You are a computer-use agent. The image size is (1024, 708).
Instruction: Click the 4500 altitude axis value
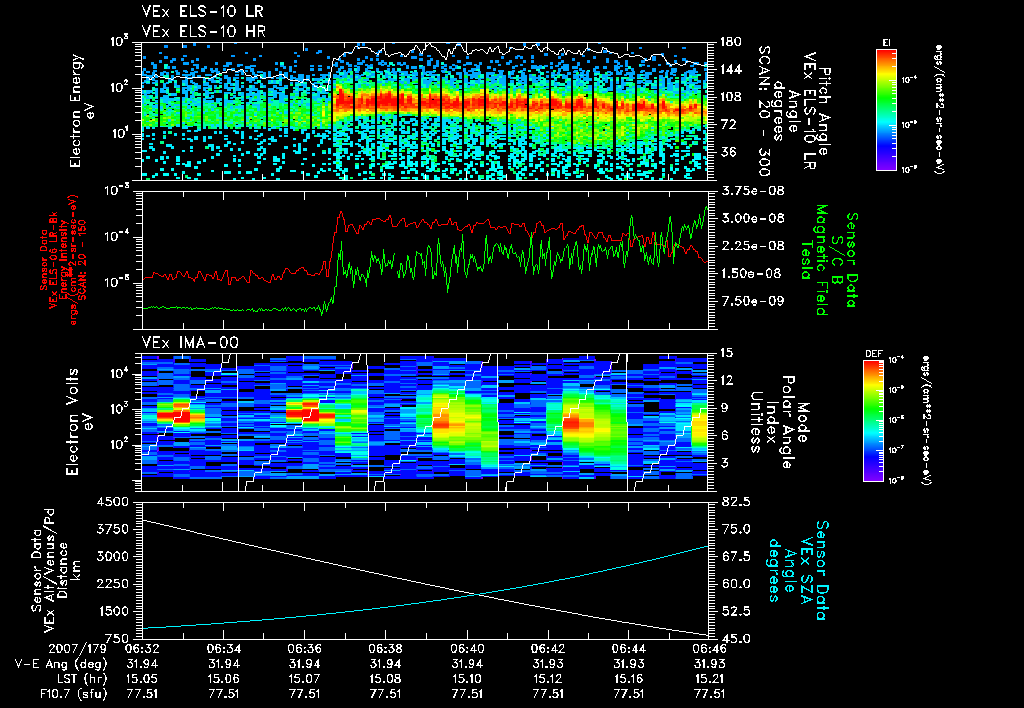112,502
